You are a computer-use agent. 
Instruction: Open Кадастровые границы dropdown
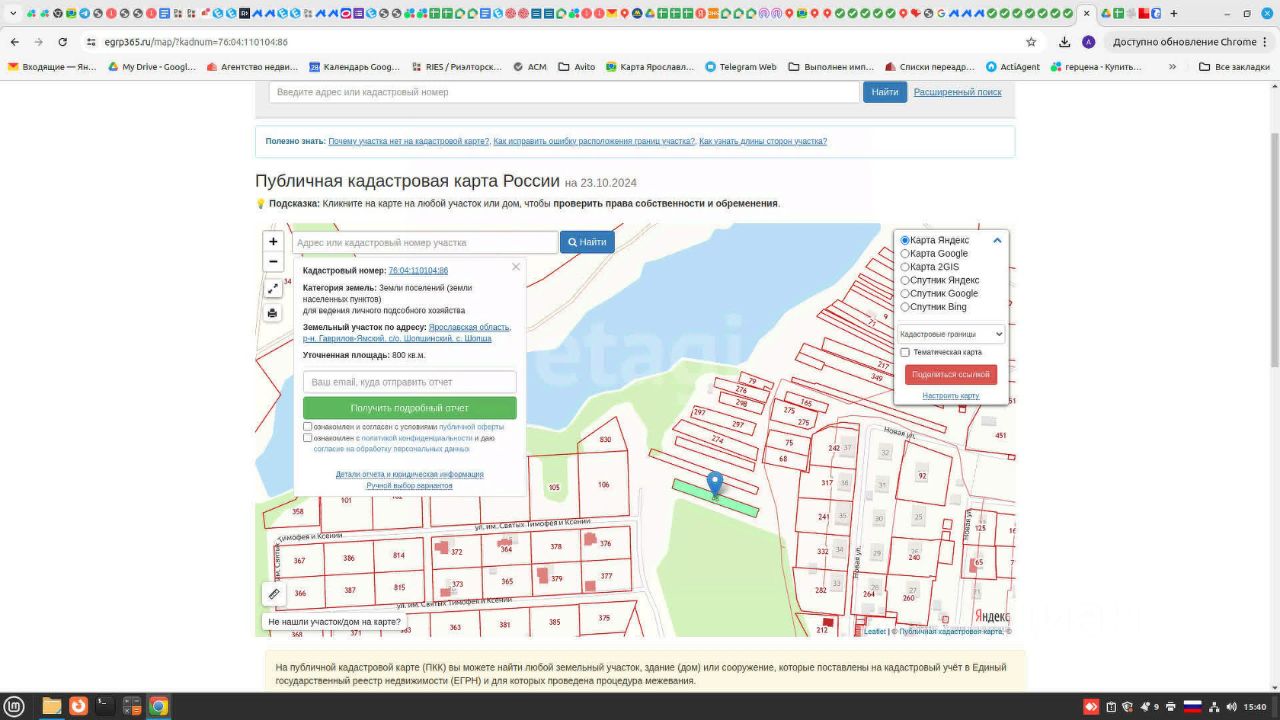click(950, 334)
